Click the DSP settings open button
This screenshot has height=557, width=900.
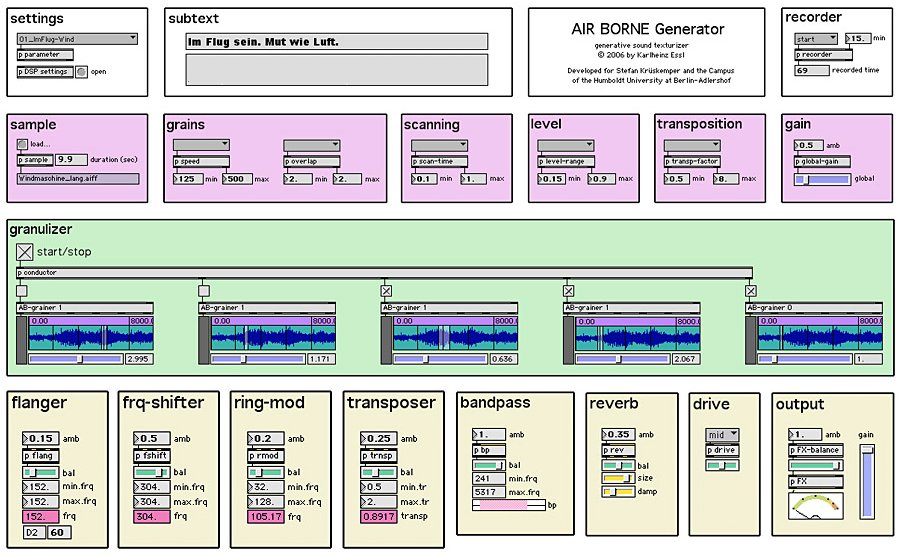81,71
